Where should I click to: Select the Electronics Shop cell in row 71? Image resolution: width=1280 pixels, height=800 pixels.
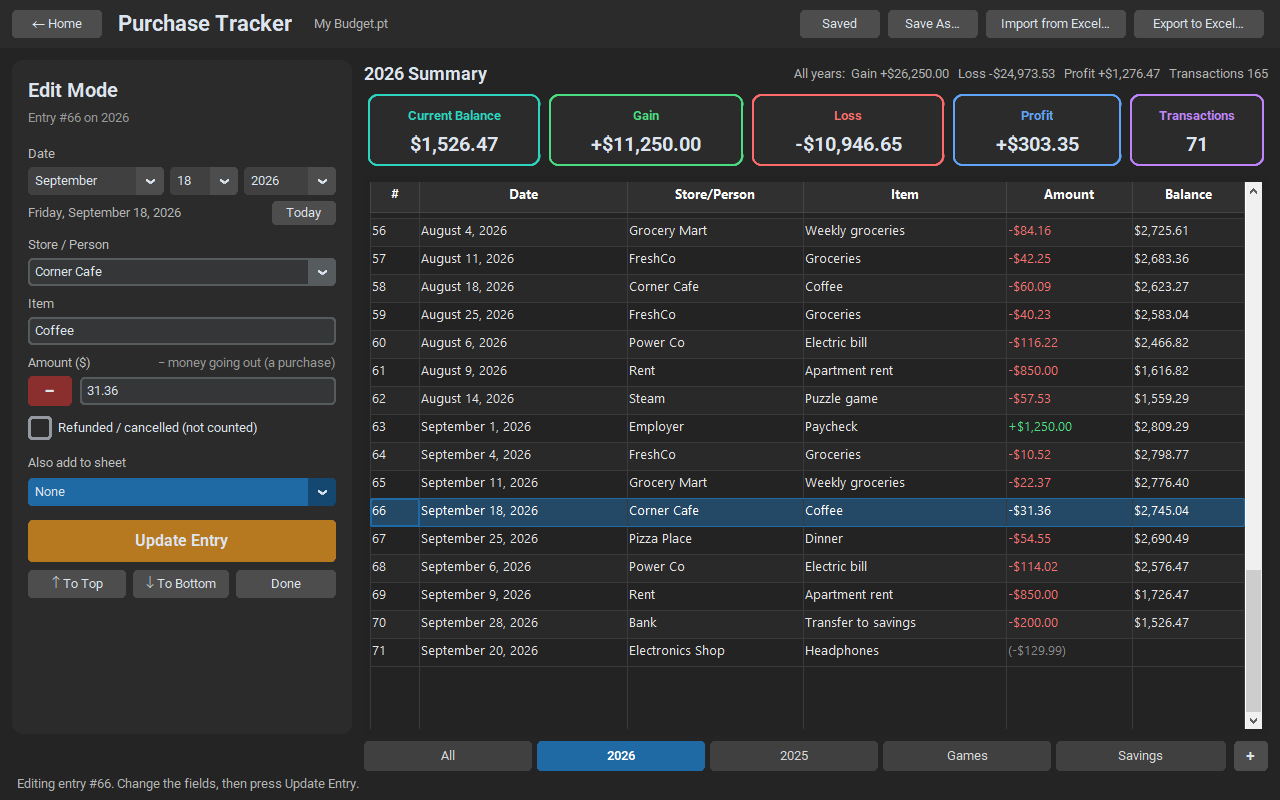coord(715,651)
